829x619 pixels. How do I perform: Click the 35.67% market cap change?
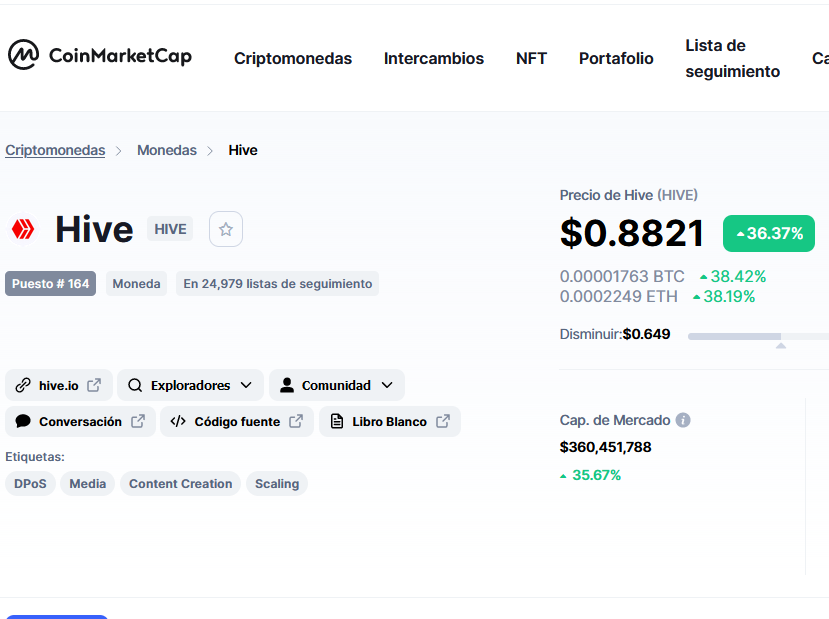coord(591,475)
